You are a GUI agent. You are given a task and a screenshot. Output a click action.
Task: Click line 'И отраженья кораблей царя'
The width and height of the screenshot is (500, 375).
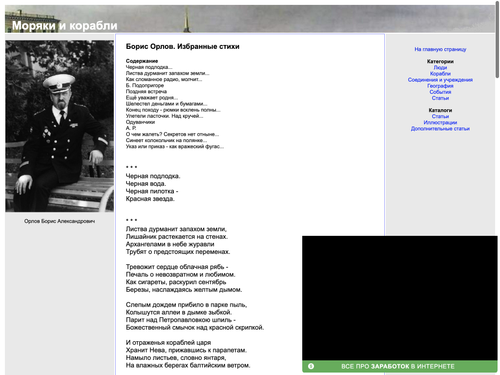tap(168, 342)
